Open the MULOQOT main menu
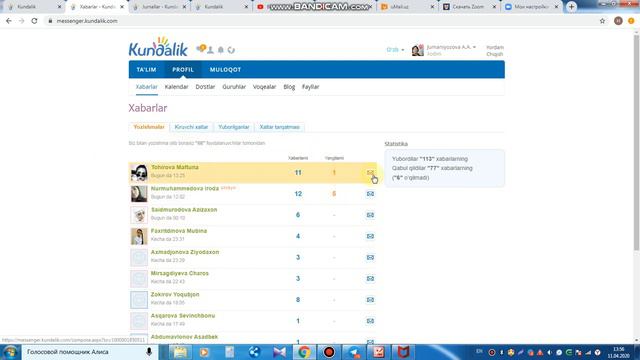The height and width of the screenshot is (360, 640). coord(225,69)
